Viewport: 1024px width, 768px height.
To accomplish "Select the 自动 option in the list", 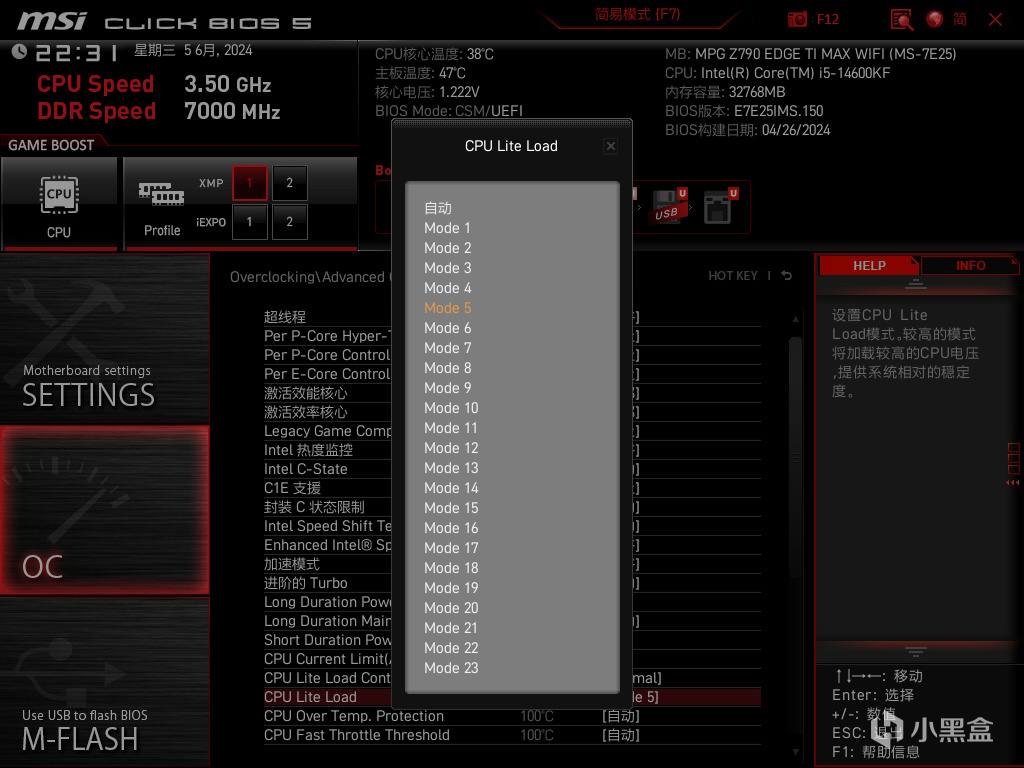I will (x=438, y=208).
